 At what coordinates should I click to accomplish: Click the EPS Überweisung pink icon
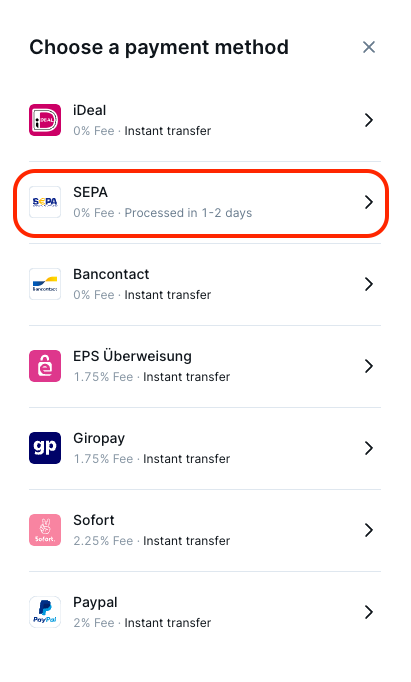coord(45,366)
